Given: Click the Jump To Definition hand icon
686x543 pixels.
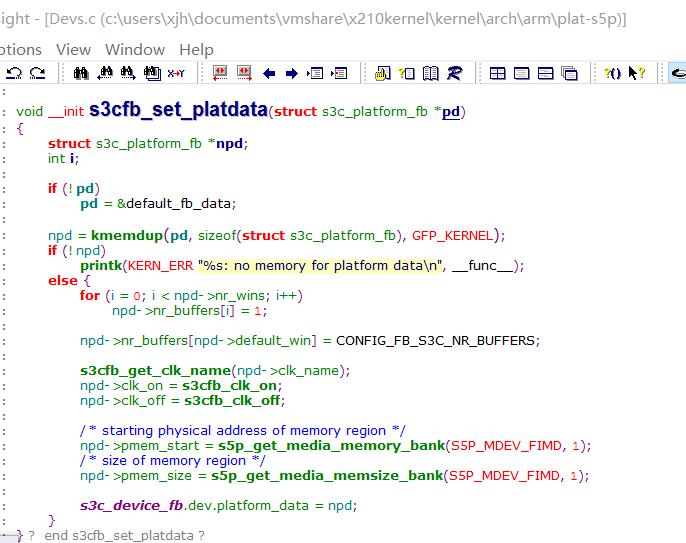Looking at the screenshot, I should point(382,73).
